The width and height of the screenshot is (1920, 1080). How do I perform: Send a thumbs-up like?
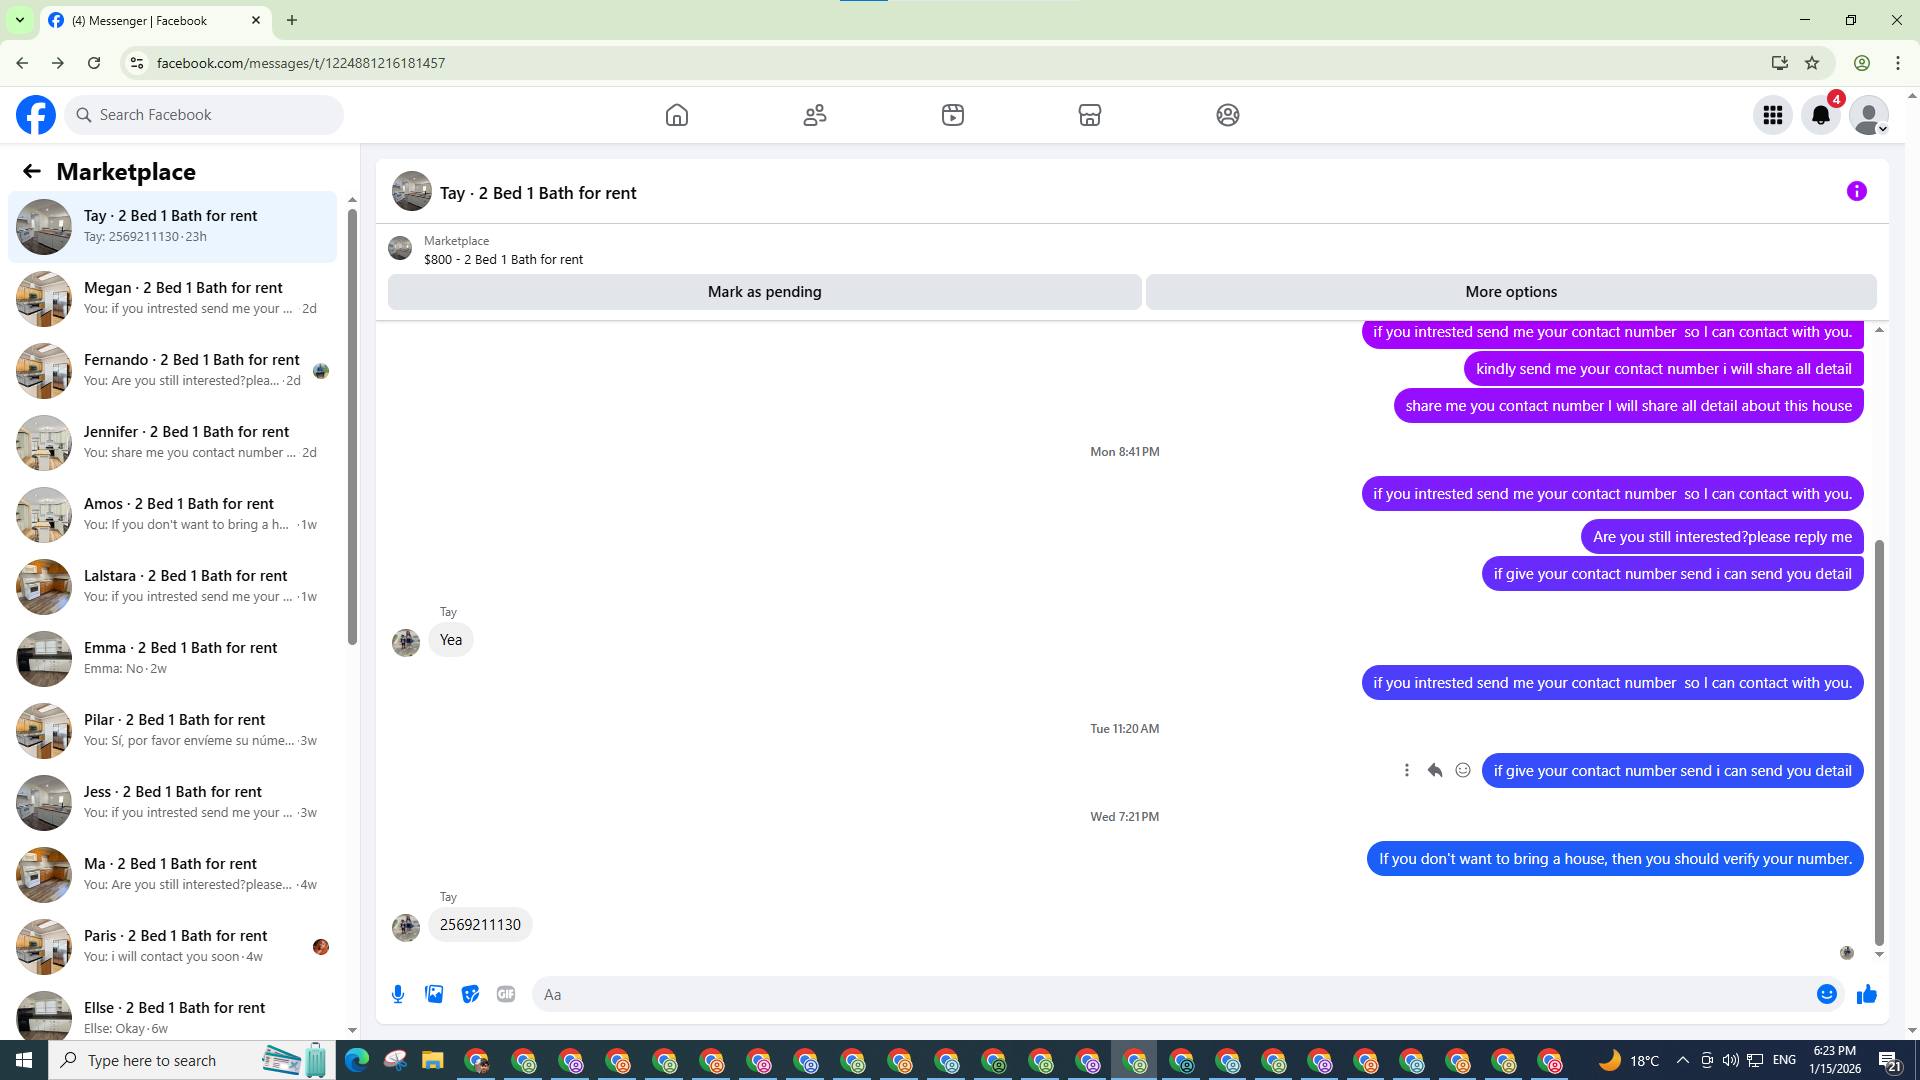coord(1866,994)
